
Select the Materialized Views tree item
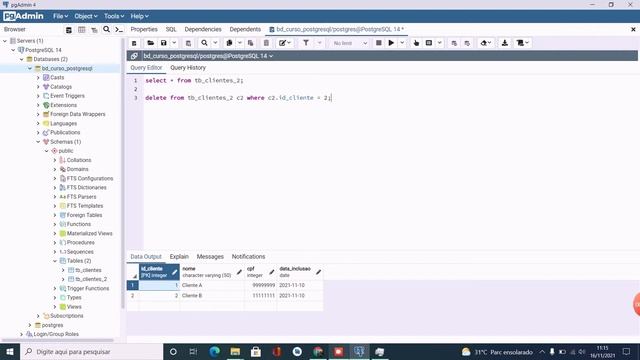(89, 233)
